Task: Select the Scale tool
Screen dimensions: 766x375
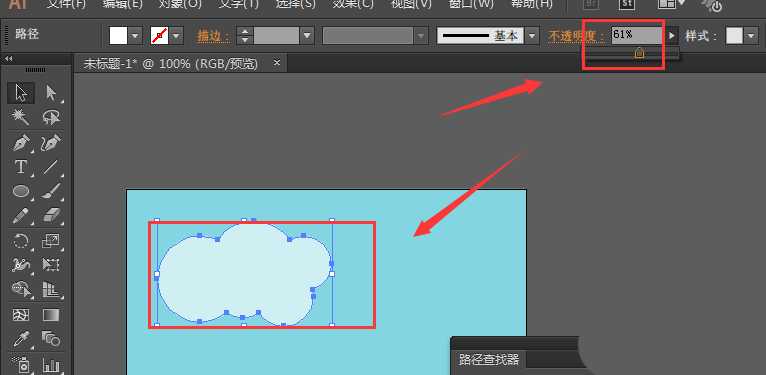Action: (x=51, y=241)
